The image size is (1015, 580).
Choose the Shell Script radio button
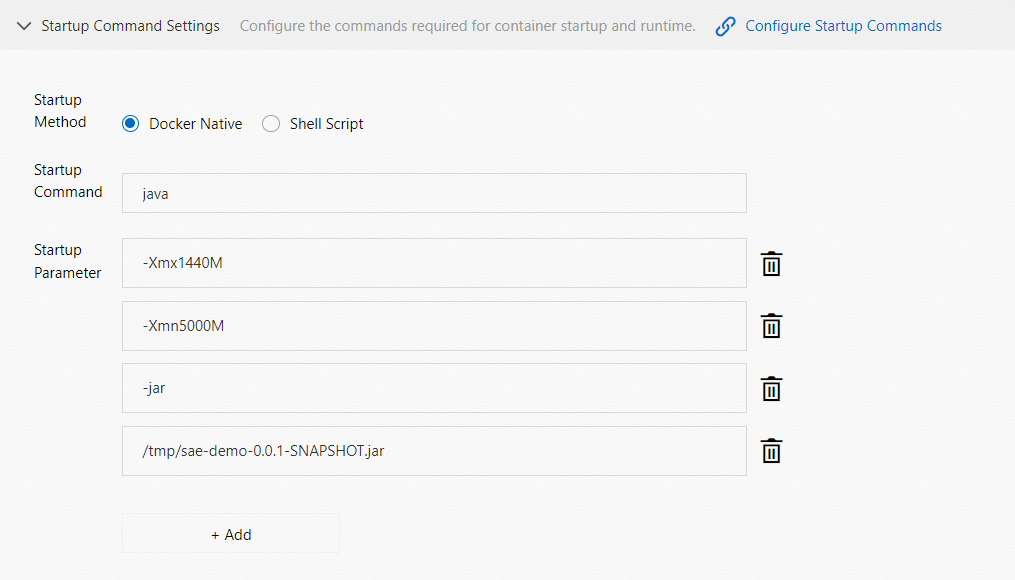[x=271, y=124]
